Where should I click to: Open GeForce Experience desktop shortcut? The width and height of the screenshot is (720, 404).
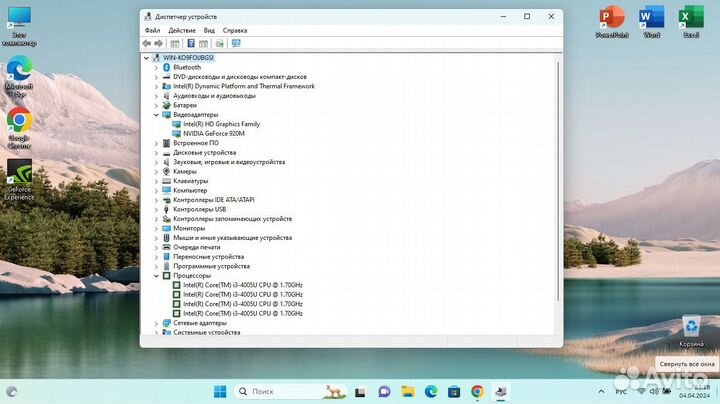(x=19, y=180)
